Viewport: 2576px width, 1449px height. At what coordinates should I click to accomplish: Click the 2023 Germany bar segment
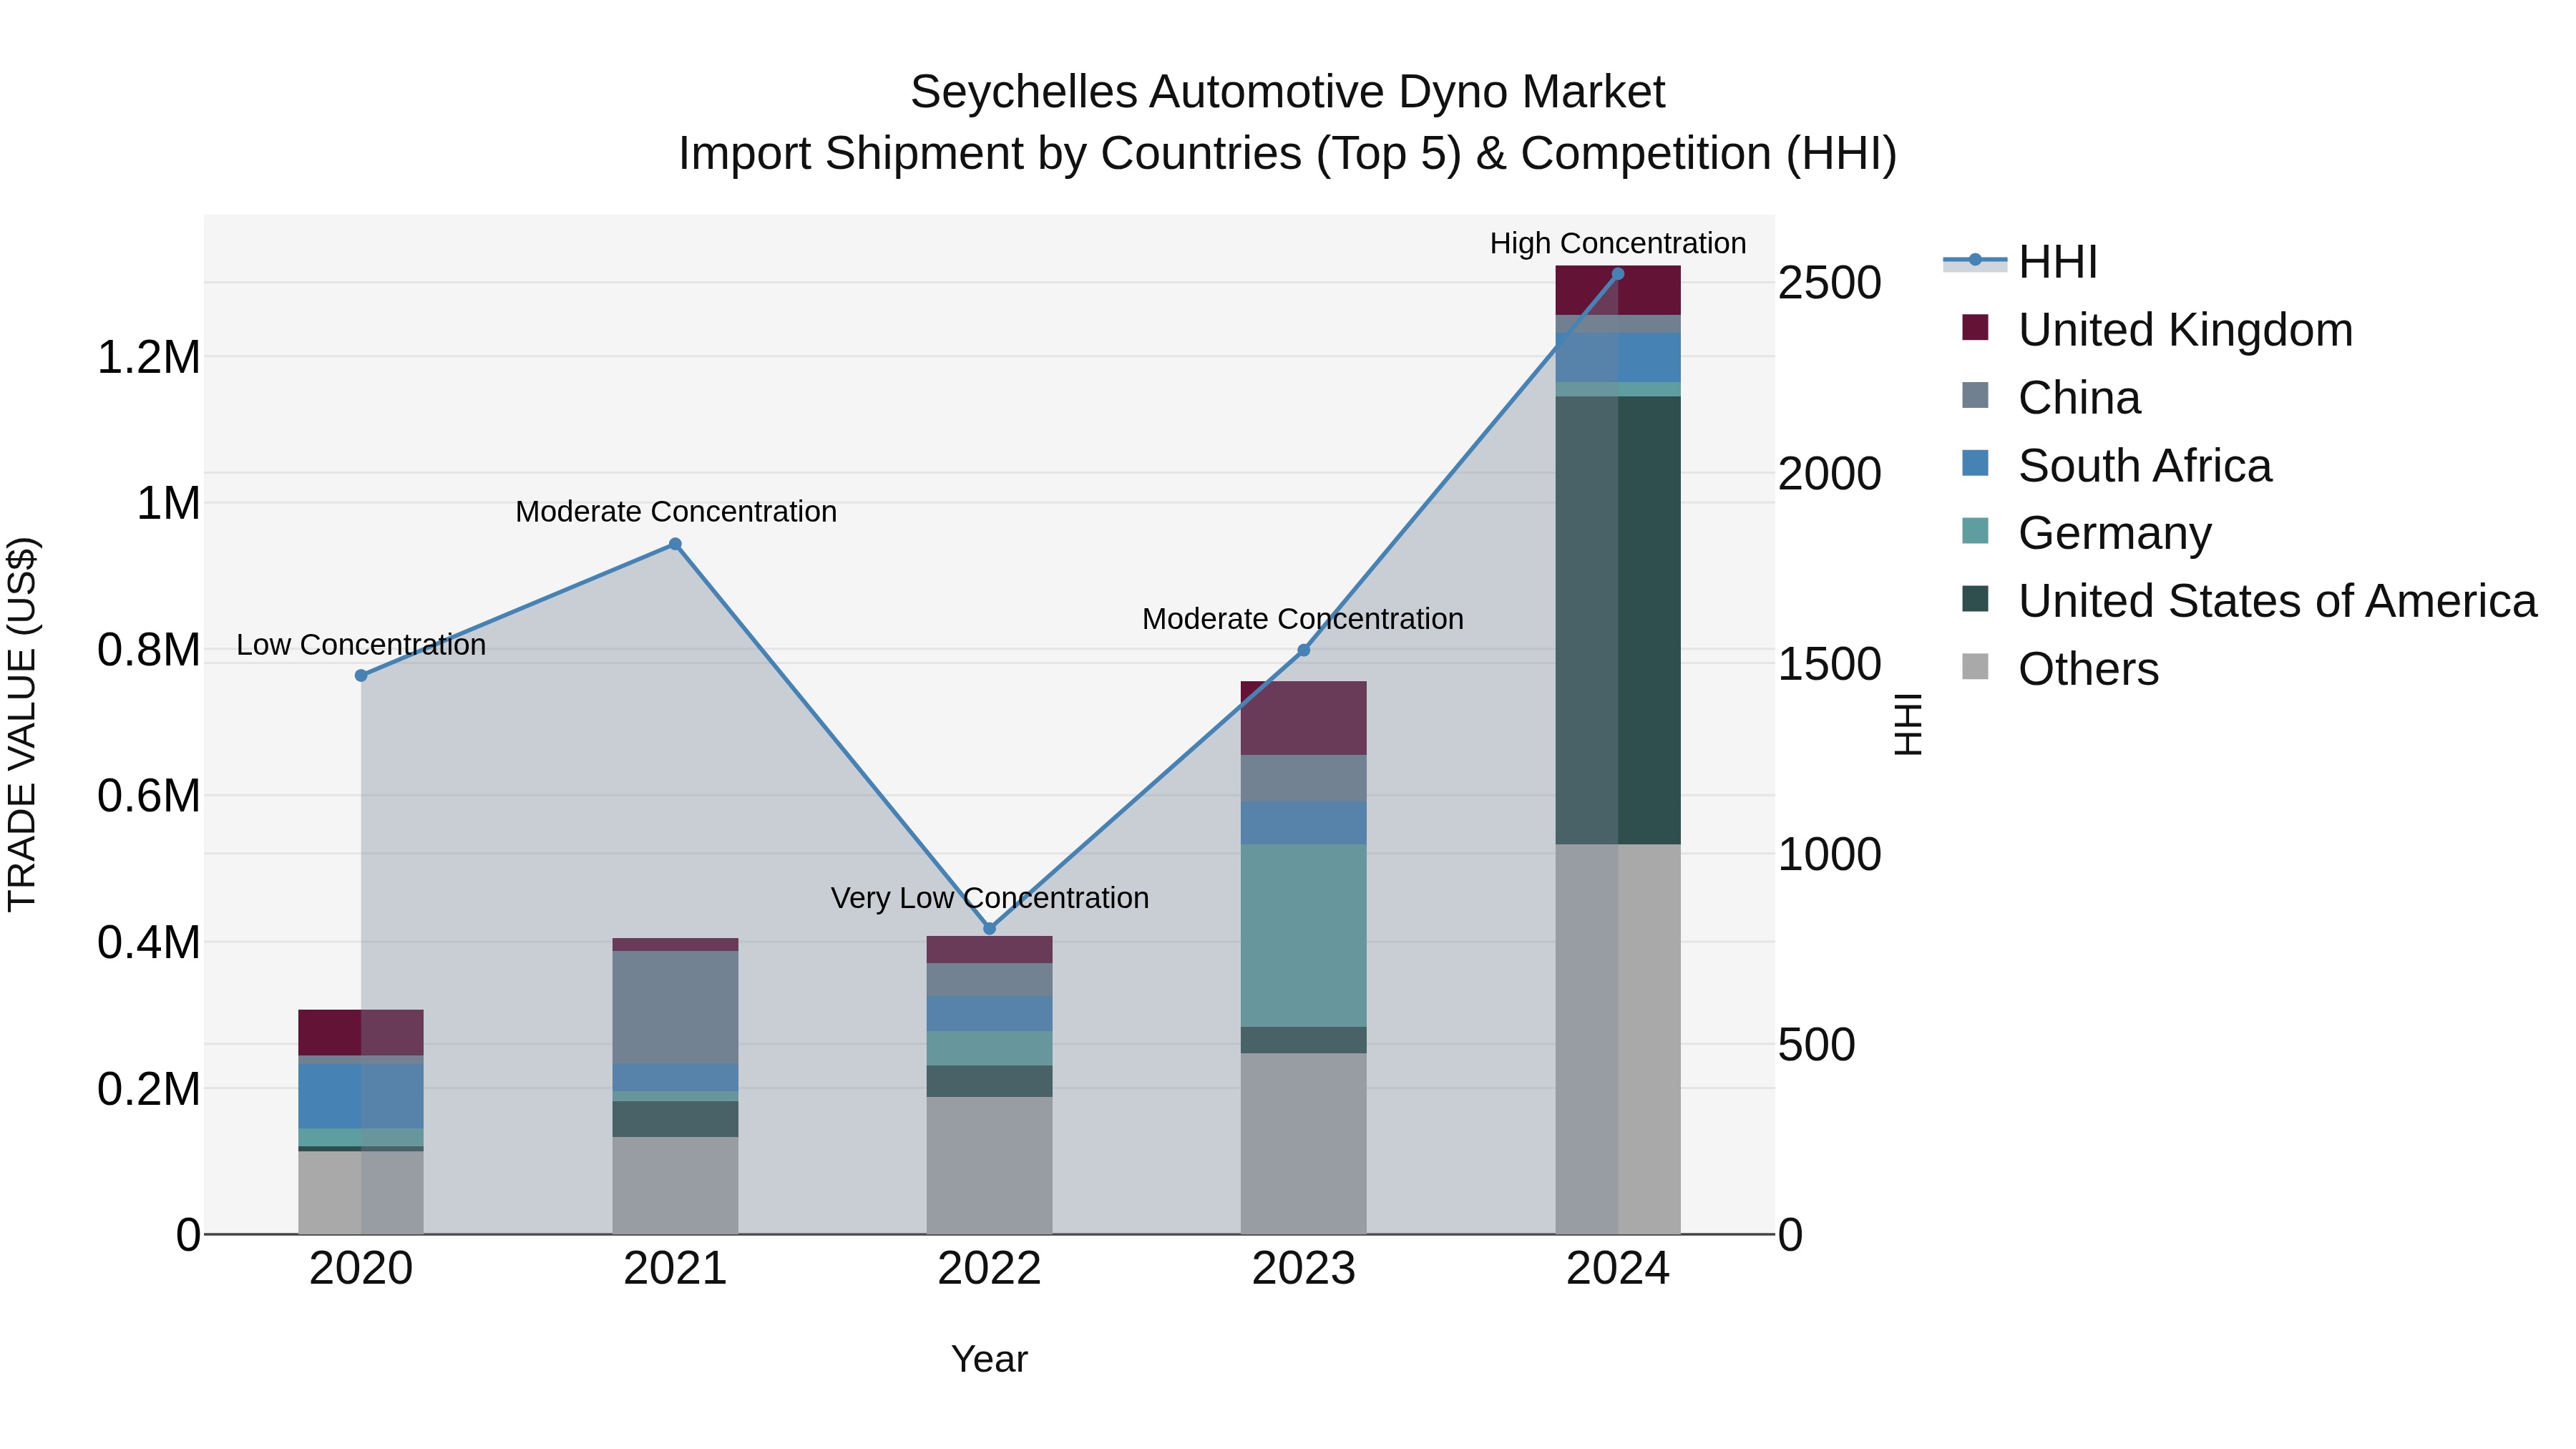(1303, 935)
